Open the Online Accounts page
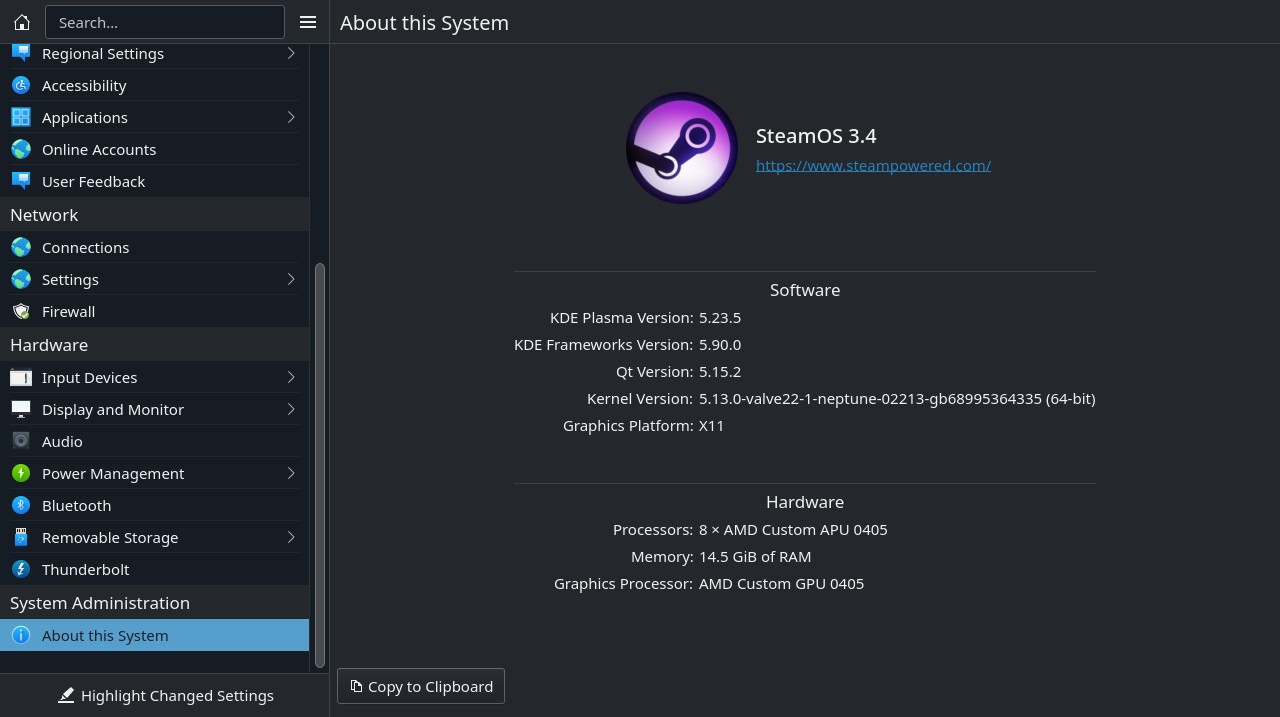Screen dimensions: 1280x717 (x=154, y=149)
